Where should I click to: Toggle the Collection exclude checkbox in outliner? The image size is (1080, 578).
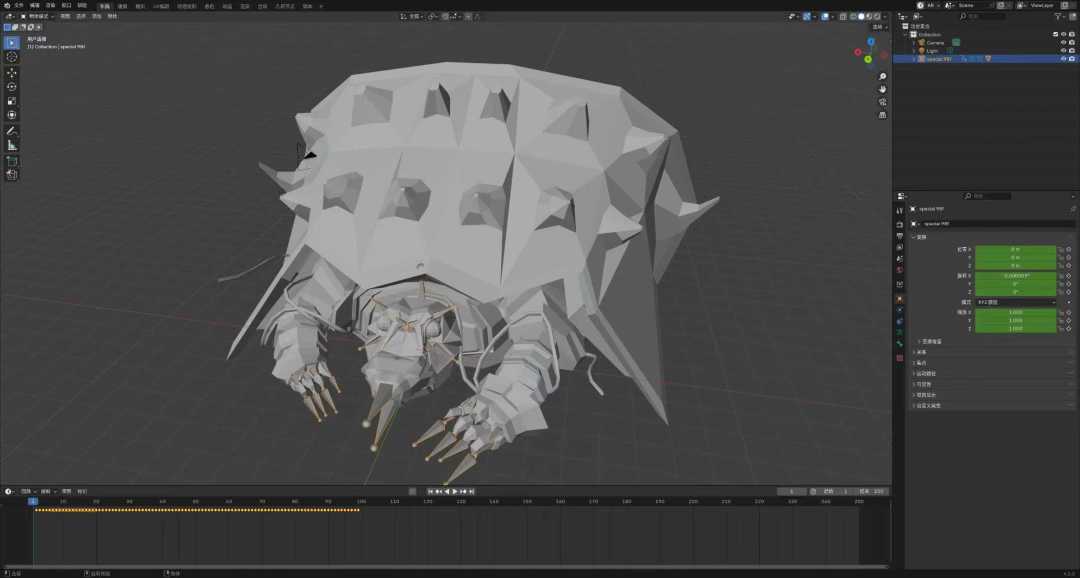pos(1055,34)
